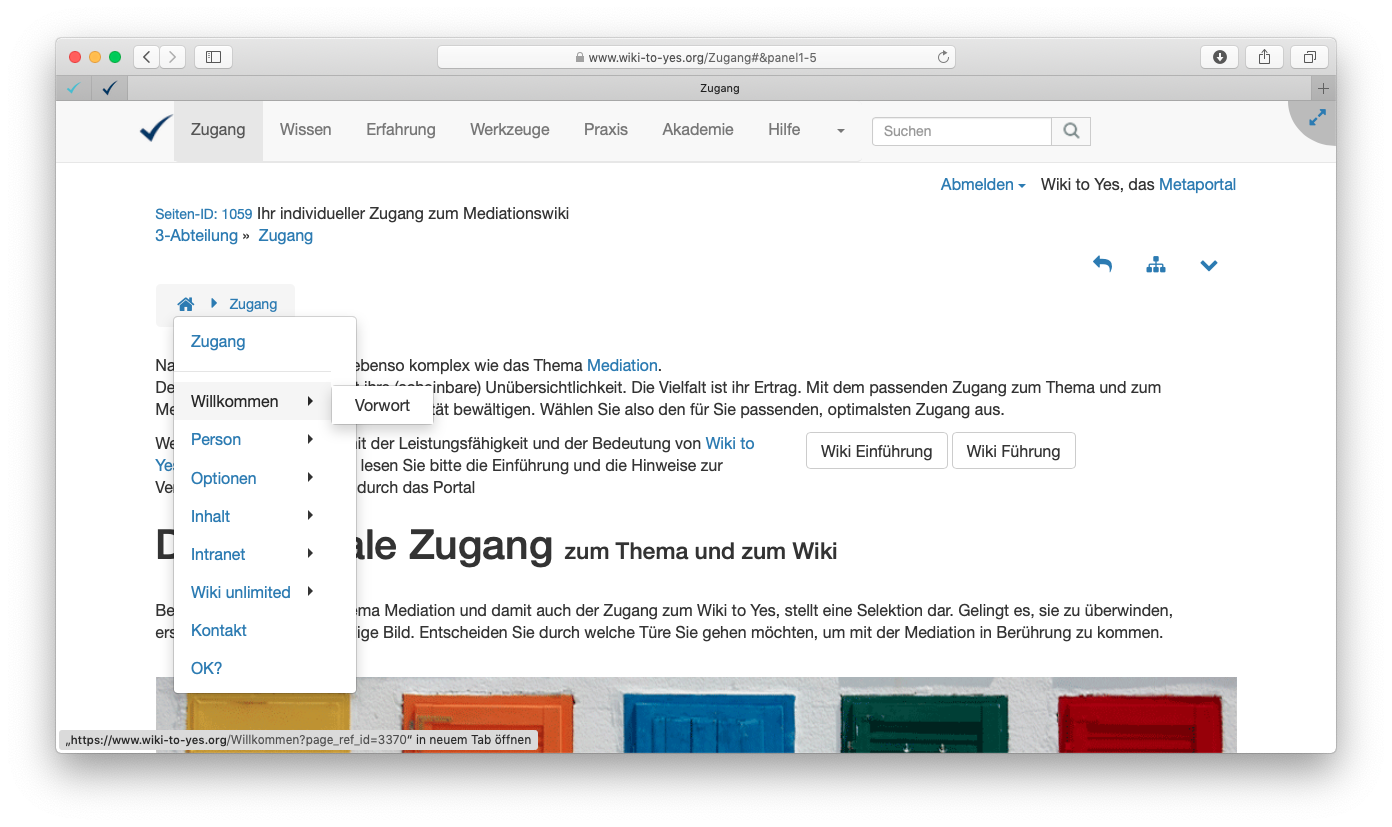The height and width of the screenshot is (827, 1392).
Task: Click the fullscreen expand arrows icon
Action: click(x=1317, y=118)
